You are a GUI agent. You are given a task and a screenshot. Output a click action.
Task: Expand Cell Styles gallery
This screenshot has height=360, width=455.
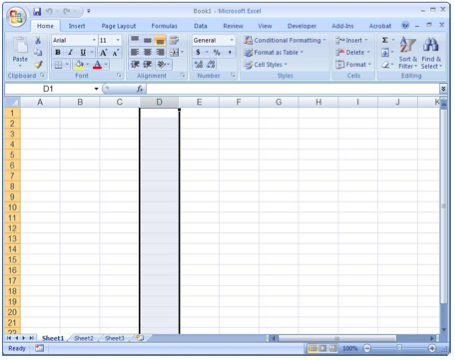[265, 65]
